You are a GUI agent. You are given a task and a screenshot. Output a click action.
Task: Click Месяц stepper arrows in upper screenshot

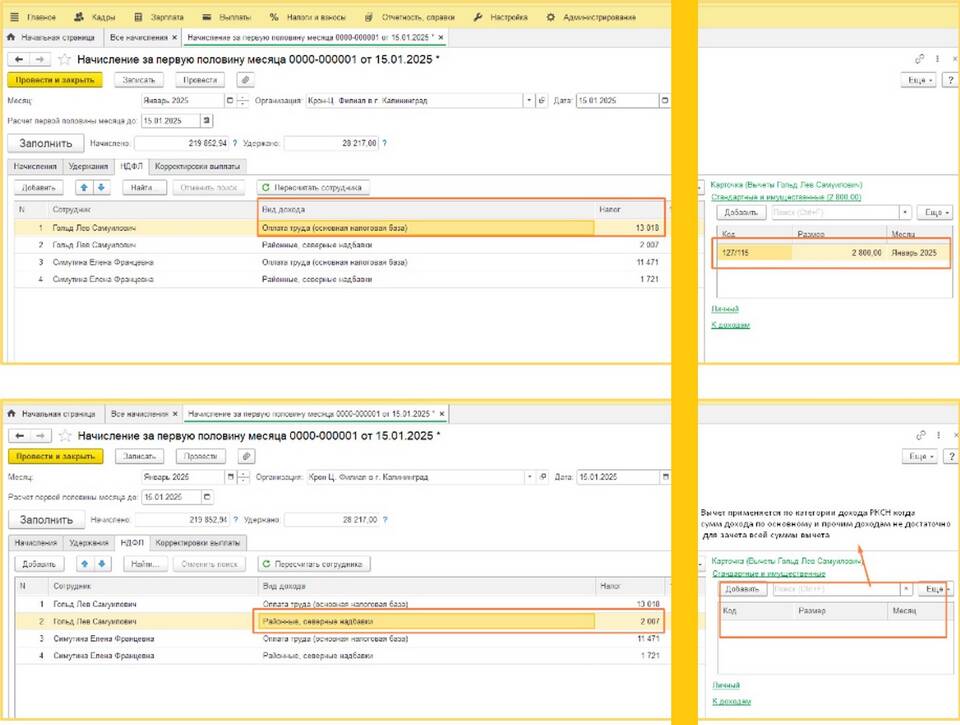point(242,100)
